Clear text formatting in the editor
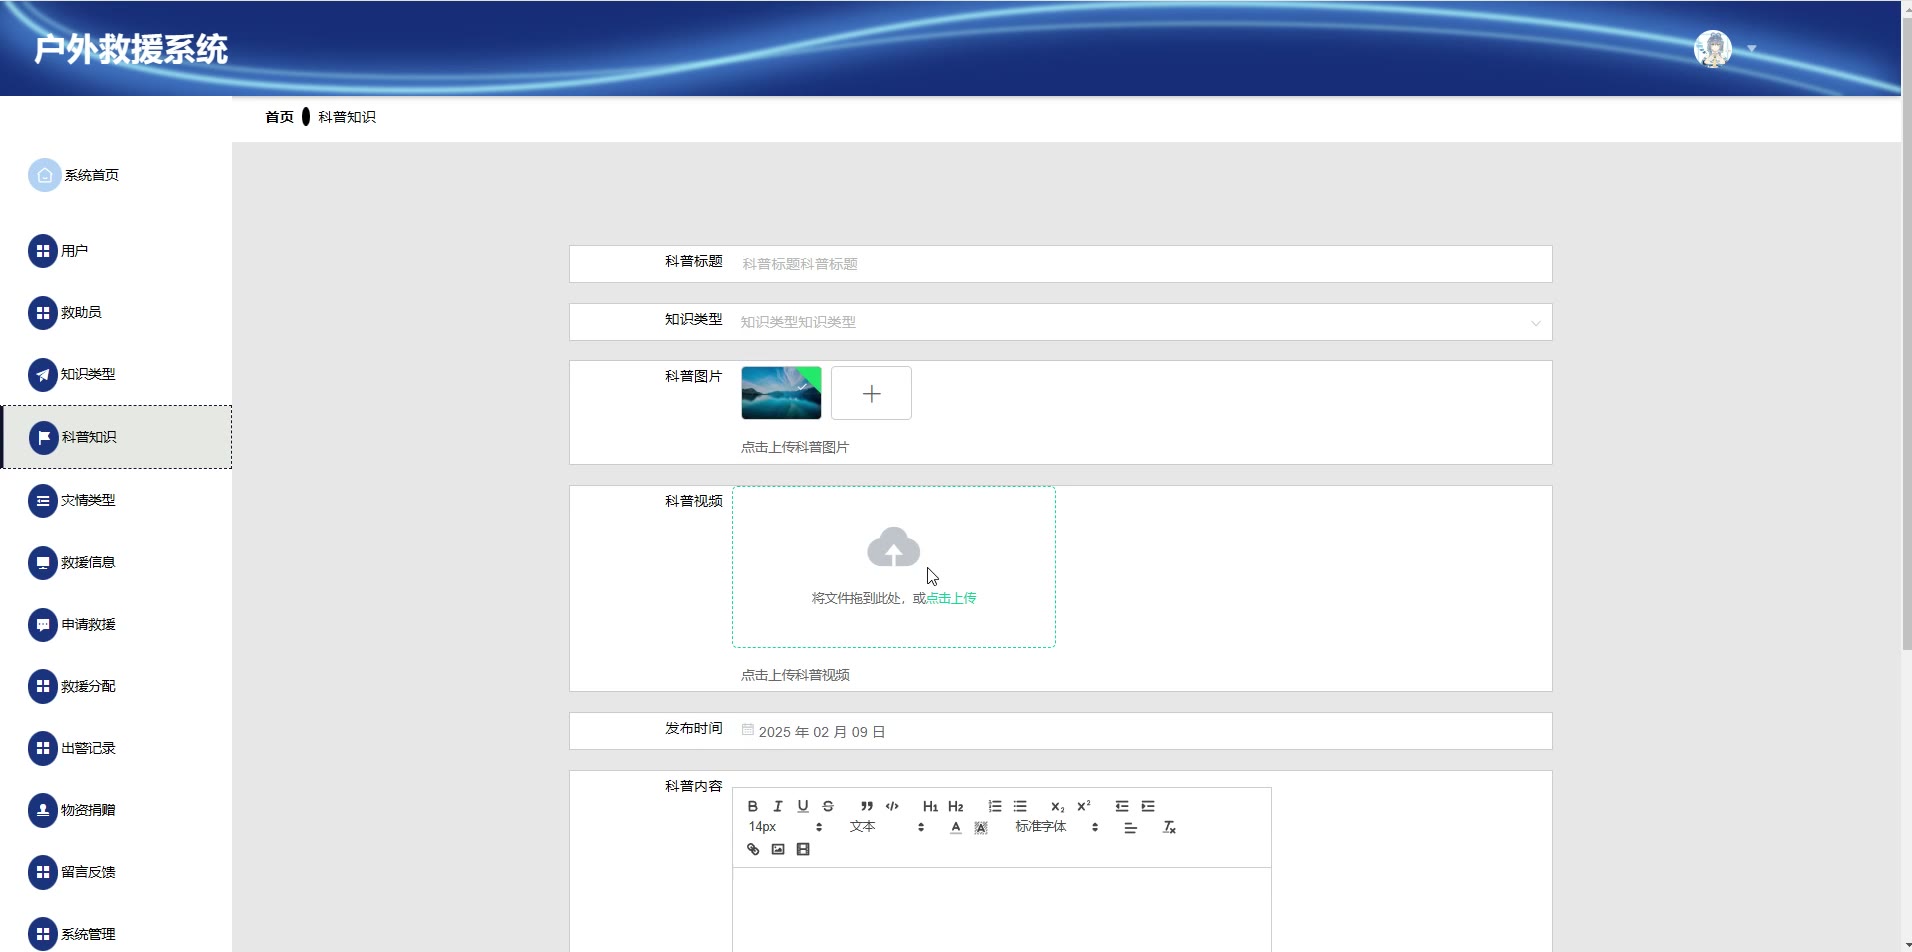The image size is (1912, 952). pos(1169,827)
